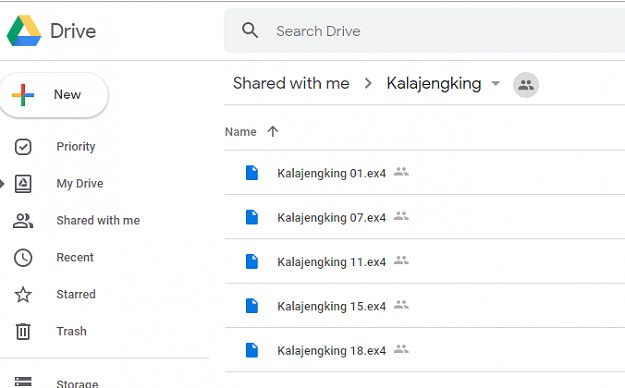The height and width of the screenshot is (388, 625).
Task: Click shared icon beside Kalajengking 01.ex4
Action: coord(401,172)
